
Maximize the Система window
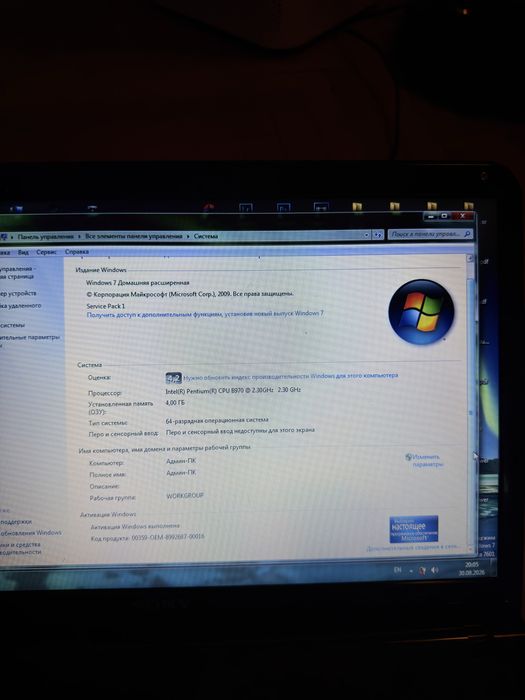pos(445,216)
